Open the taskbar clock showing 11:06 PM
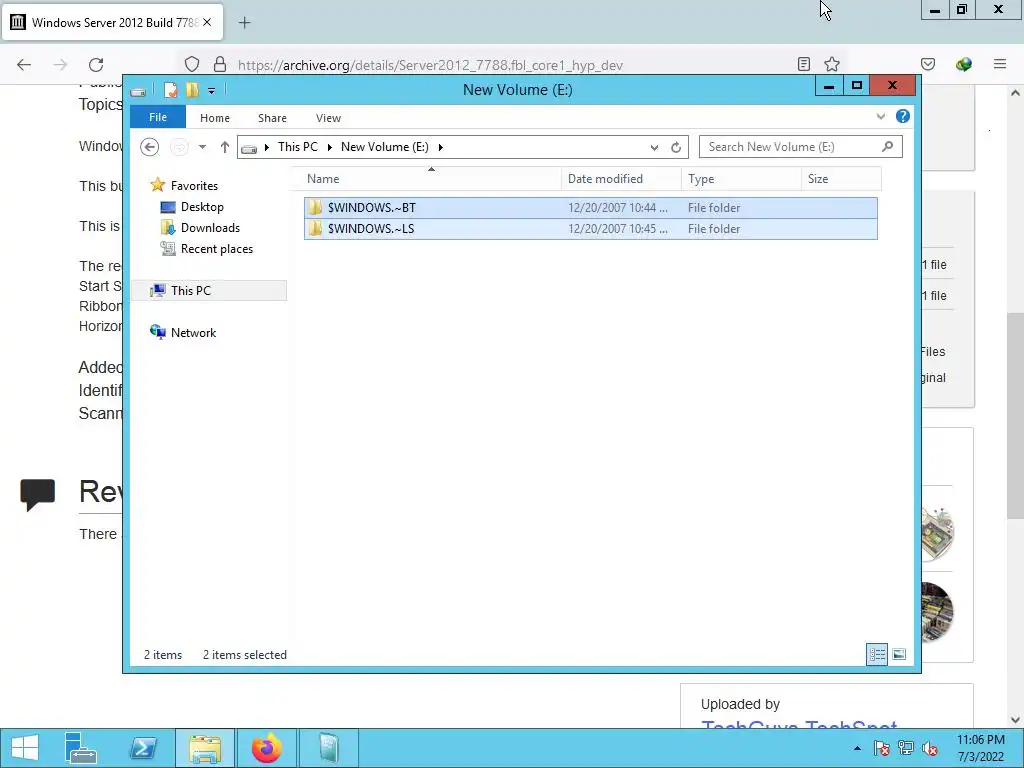This screenshot has height=768, width=1024. (980, 748)
